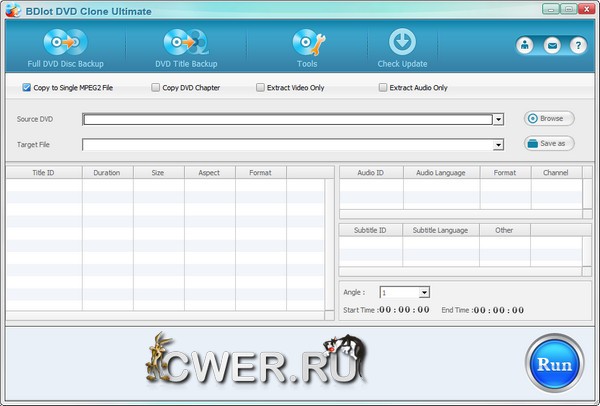Click the Duration column header
Viewport: 600px width, 406px height.
coord(107,173)
